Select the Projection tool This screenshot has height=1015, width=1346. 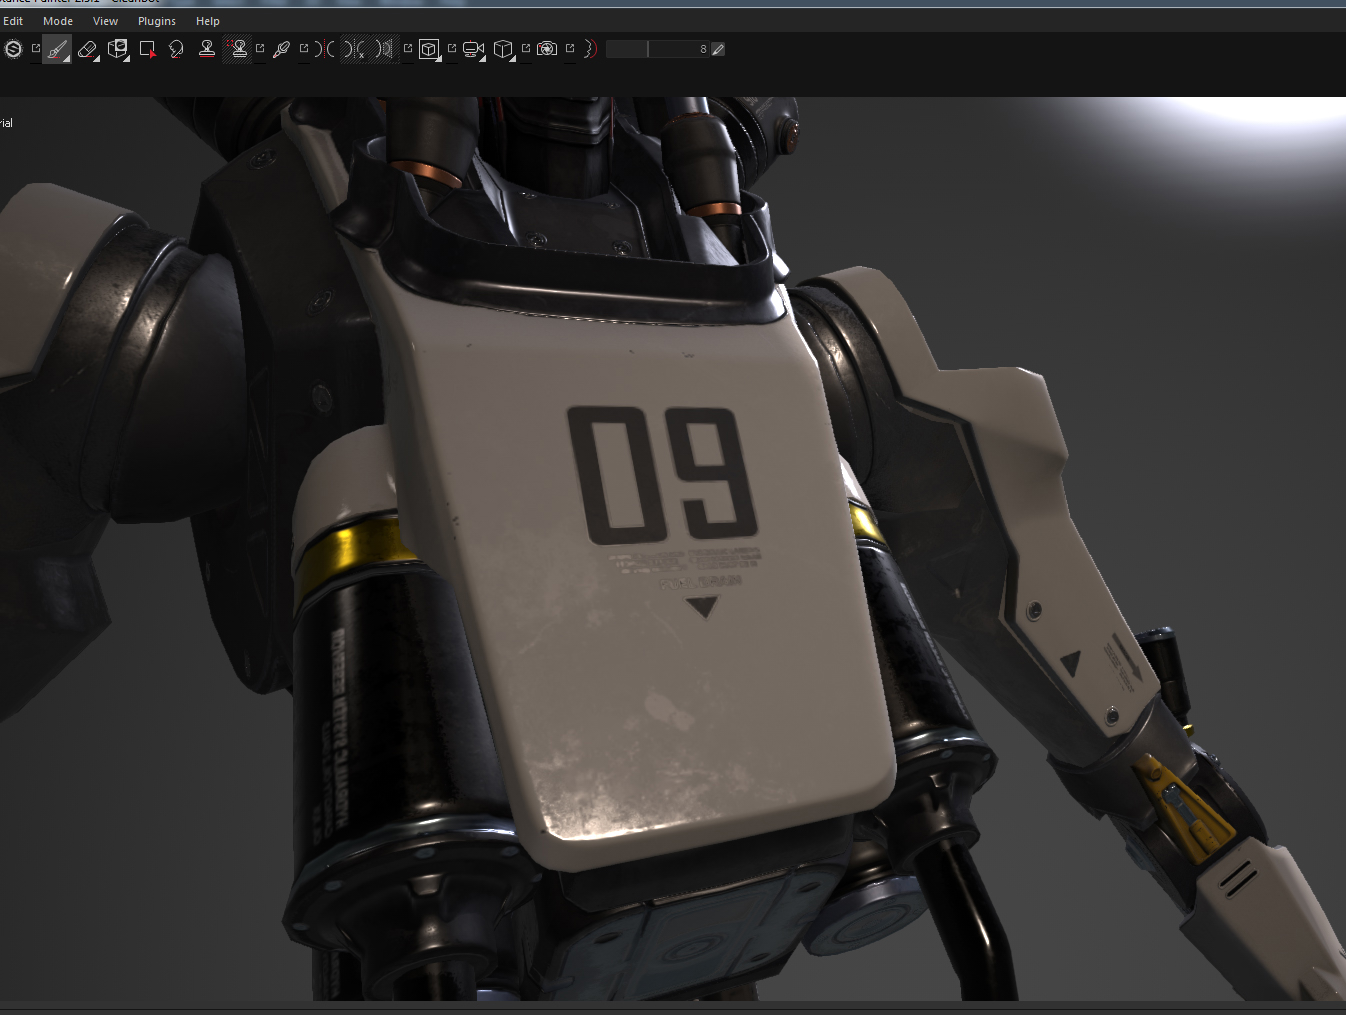(x=118, y=49)
